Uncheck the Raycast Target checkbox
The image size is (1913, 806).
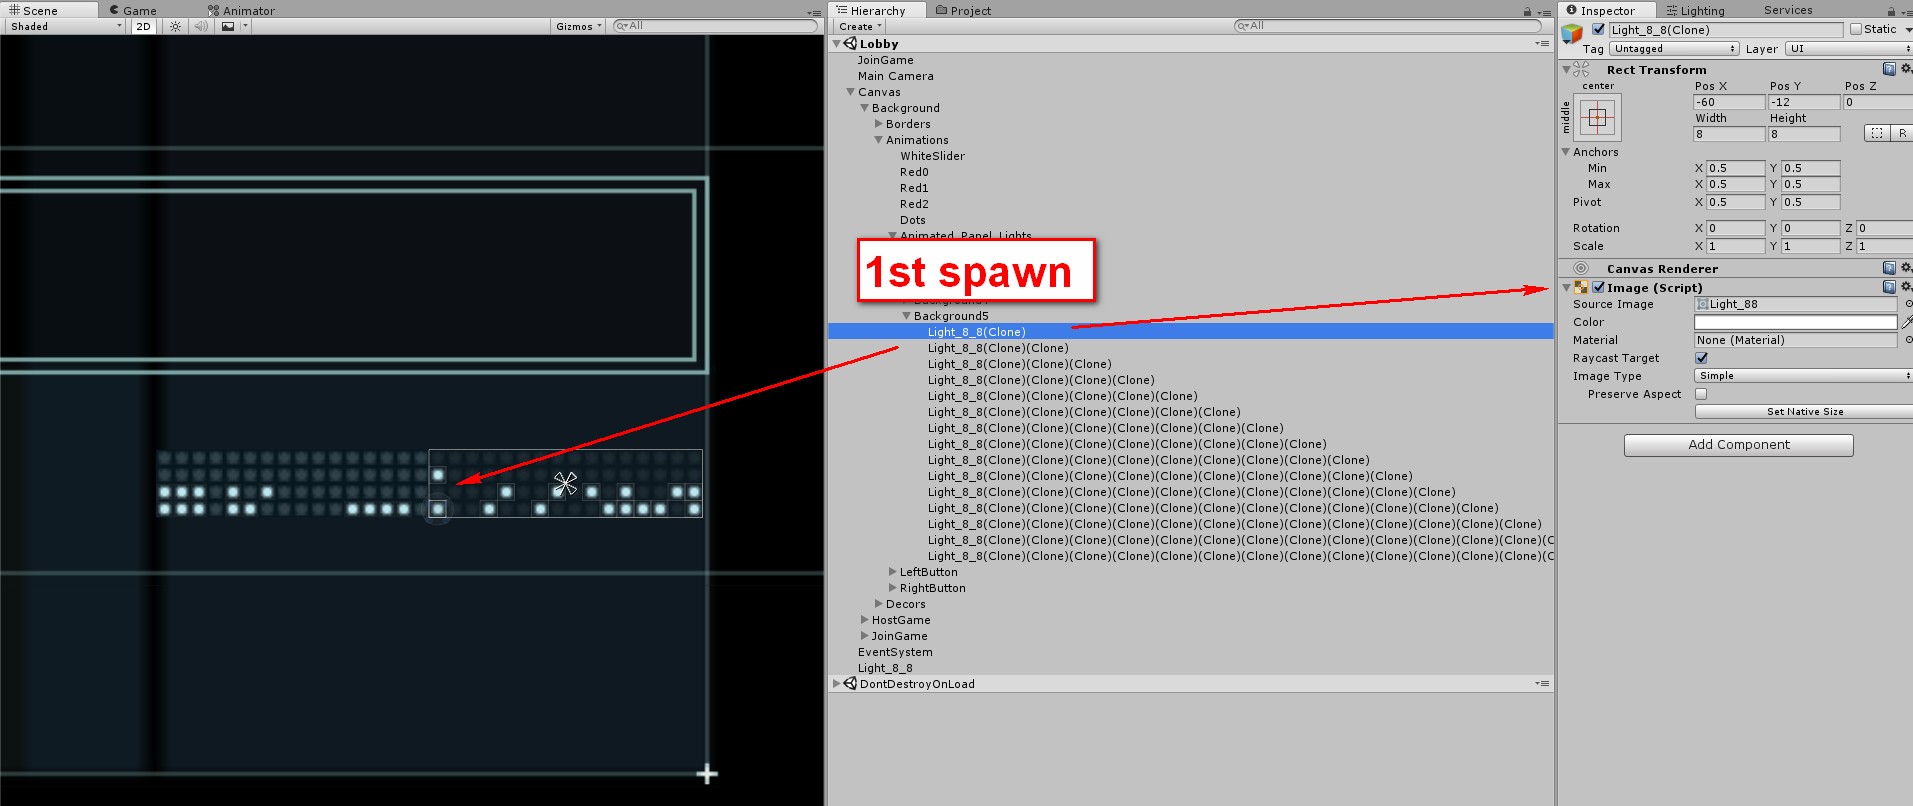[x=1702, y=358]
